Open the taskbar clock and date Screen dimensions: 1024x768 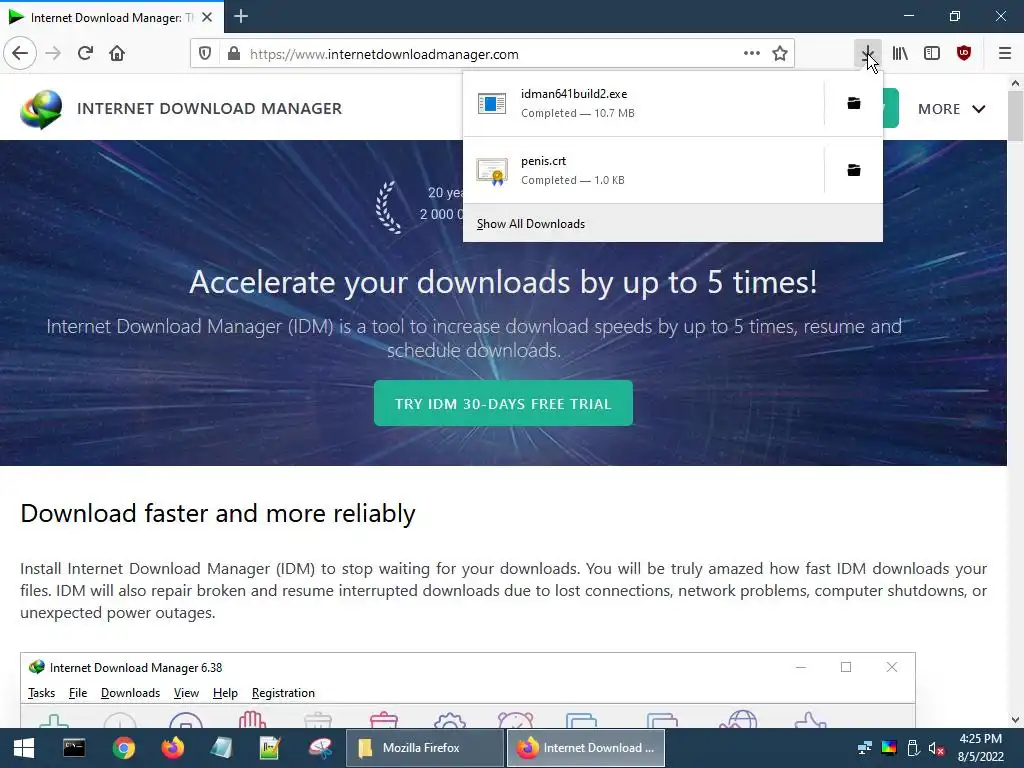[x=980, y=748]
